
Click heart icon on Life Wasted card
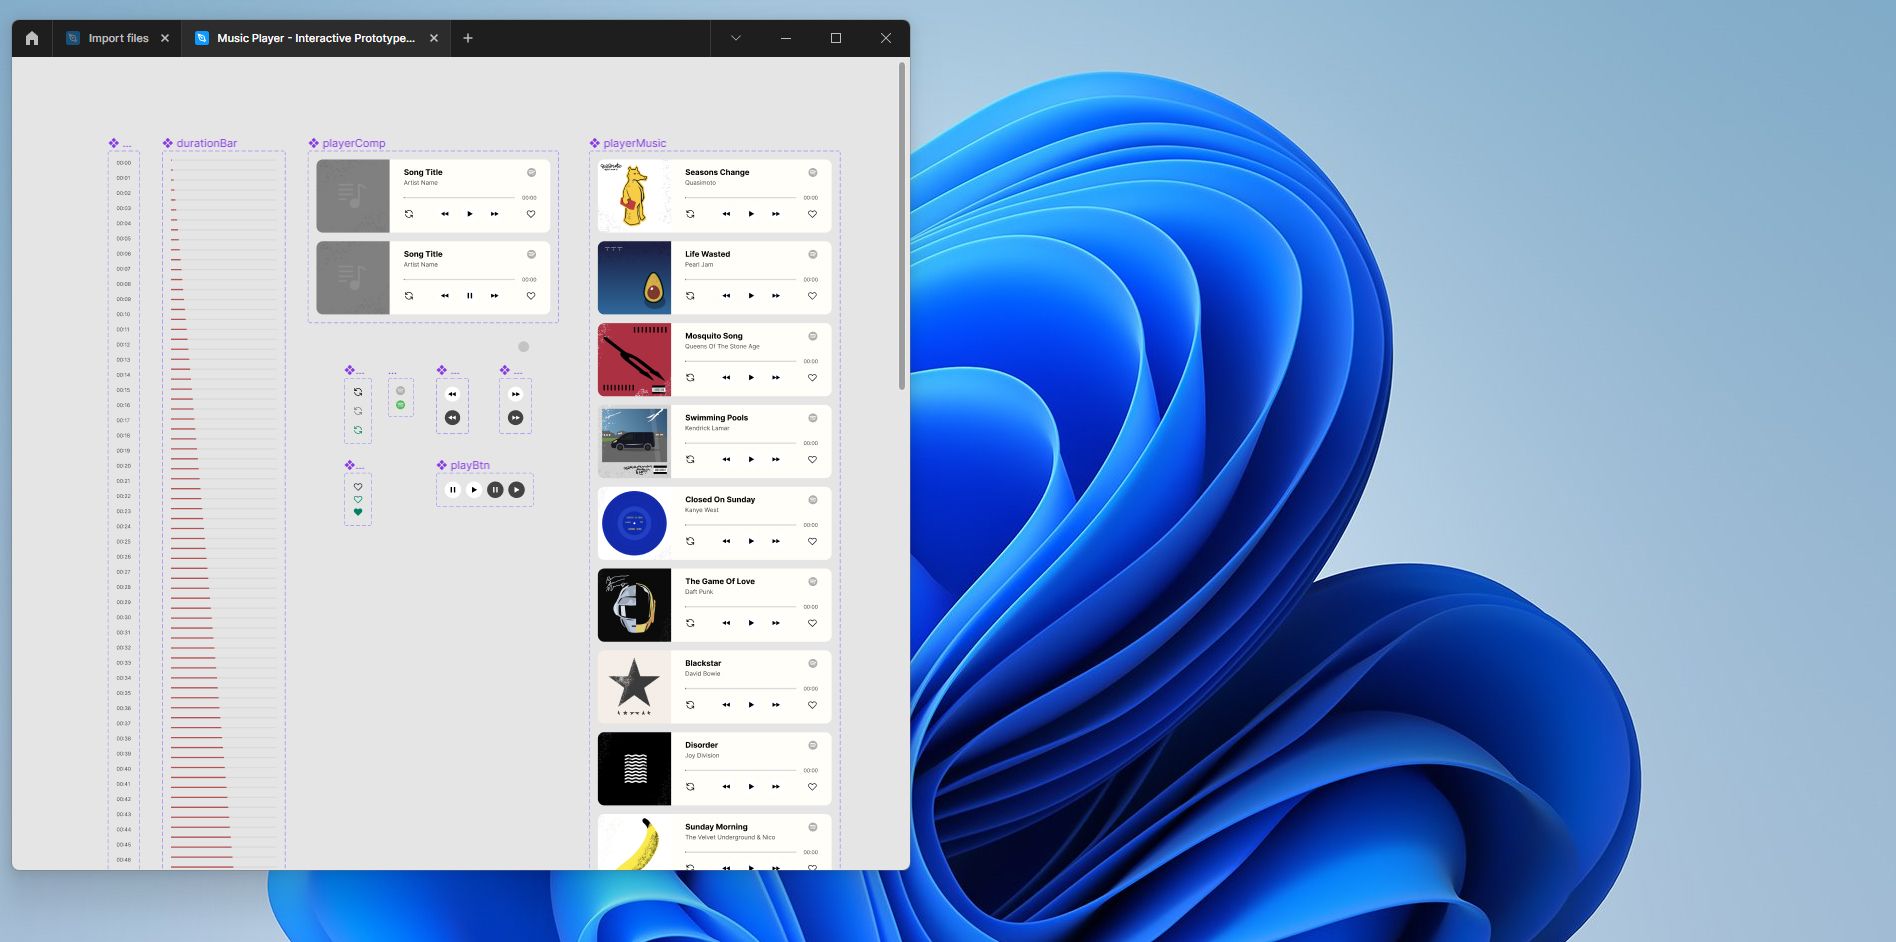pyautogui.click(x=812, y=296)
